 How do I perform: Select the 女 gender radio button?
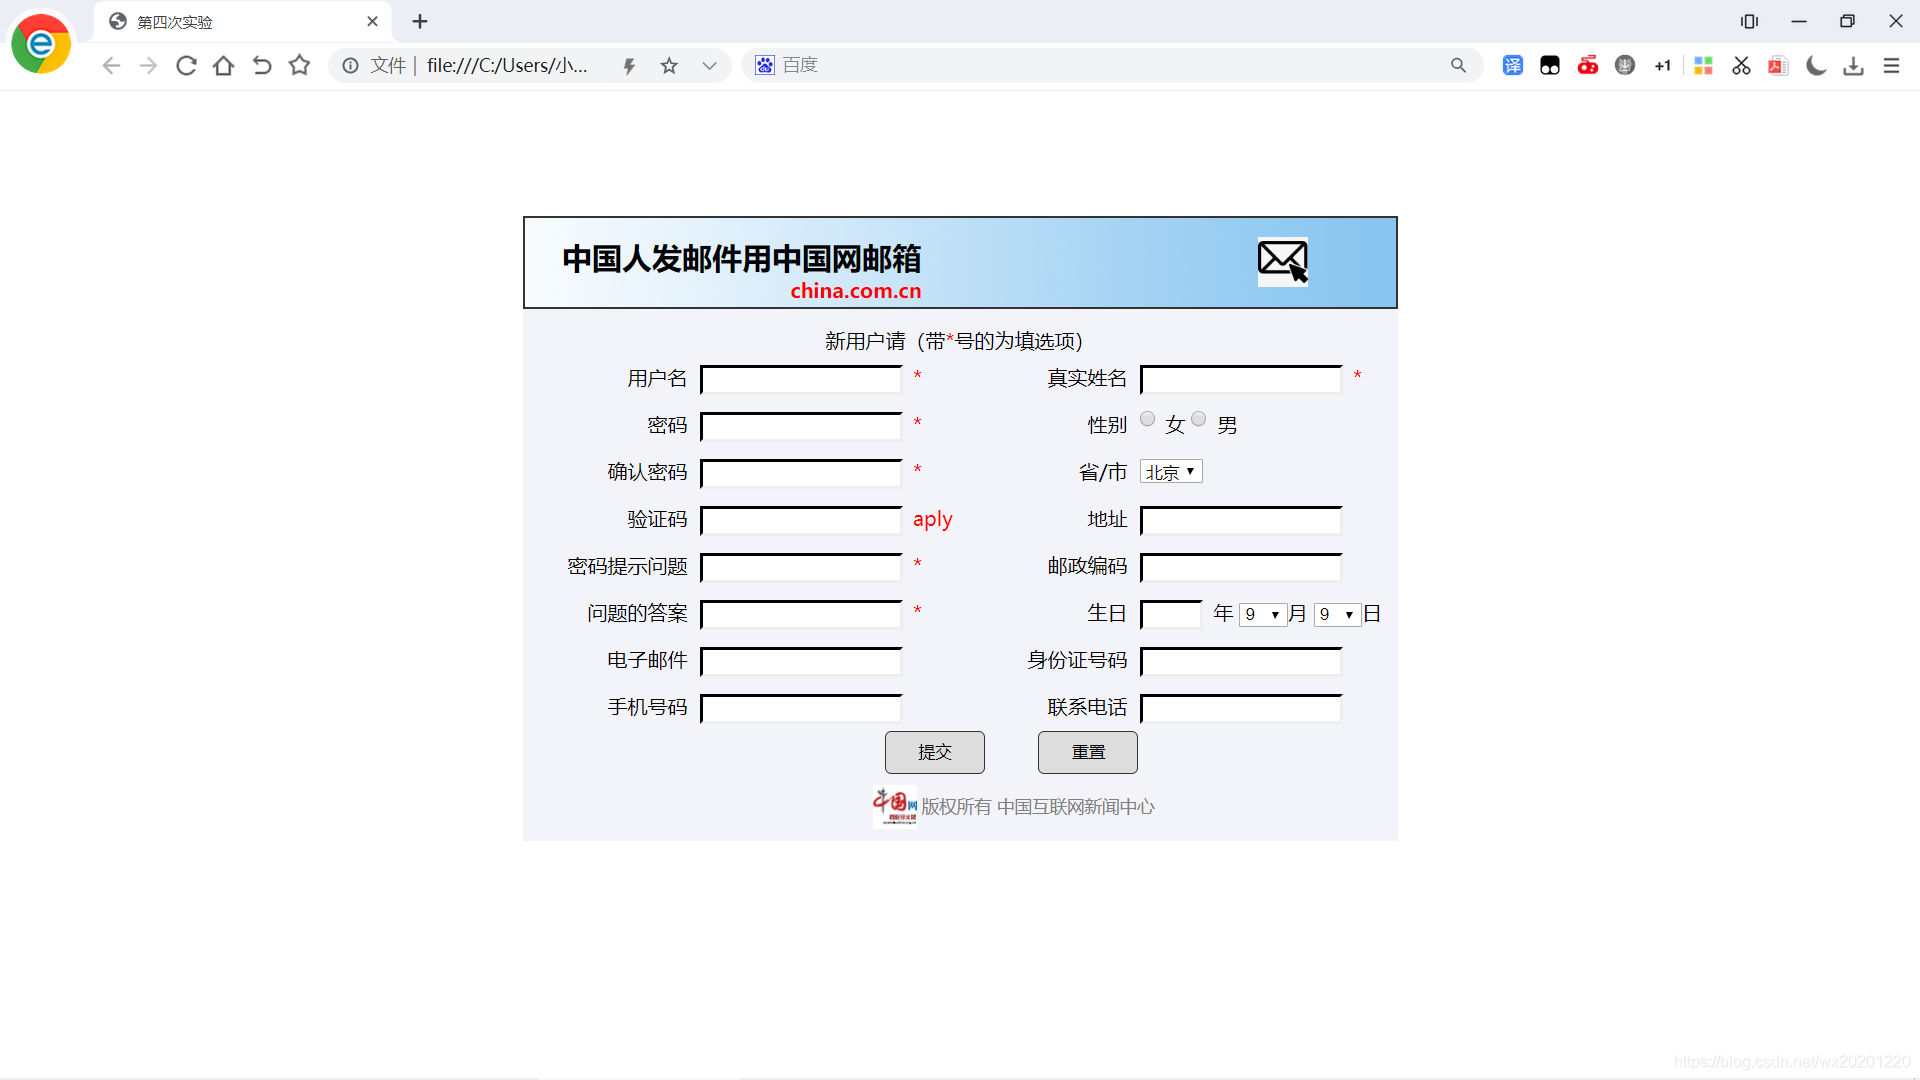coord(1147,419)
